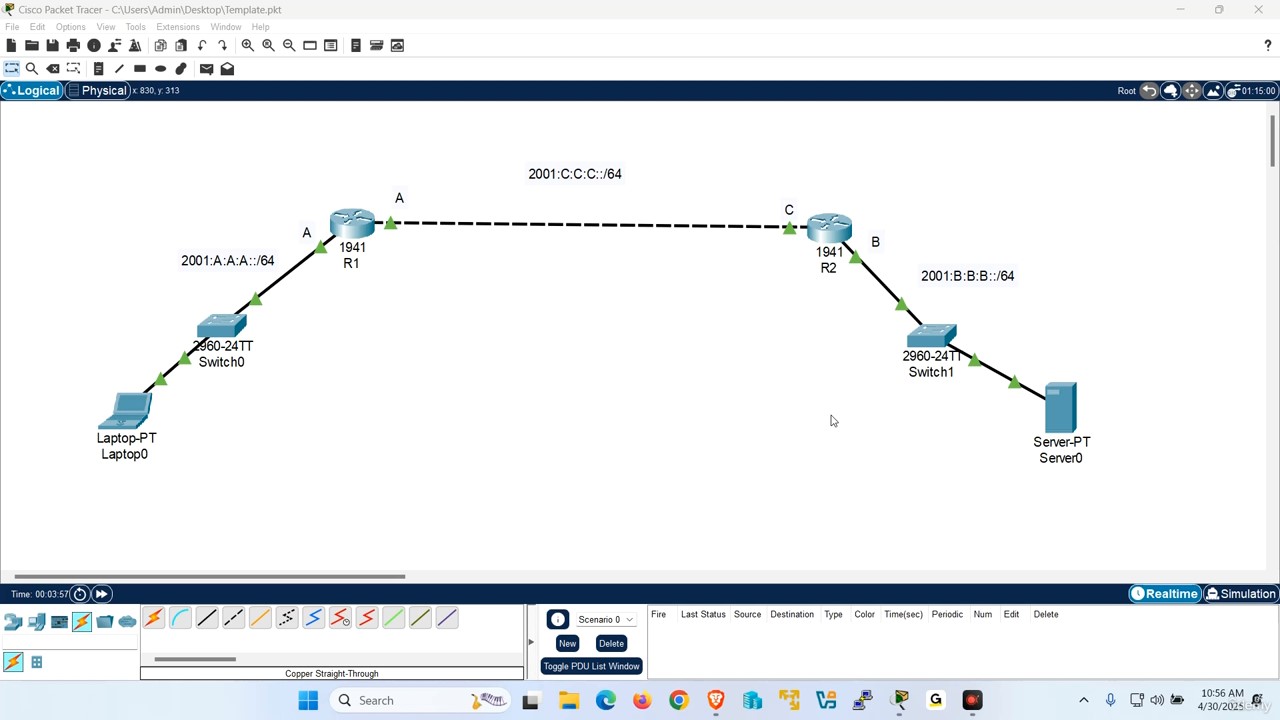Choose Automatic connection type lightning icon
The height and width of the screenshot is (720, 1280).
click(153, 618)
